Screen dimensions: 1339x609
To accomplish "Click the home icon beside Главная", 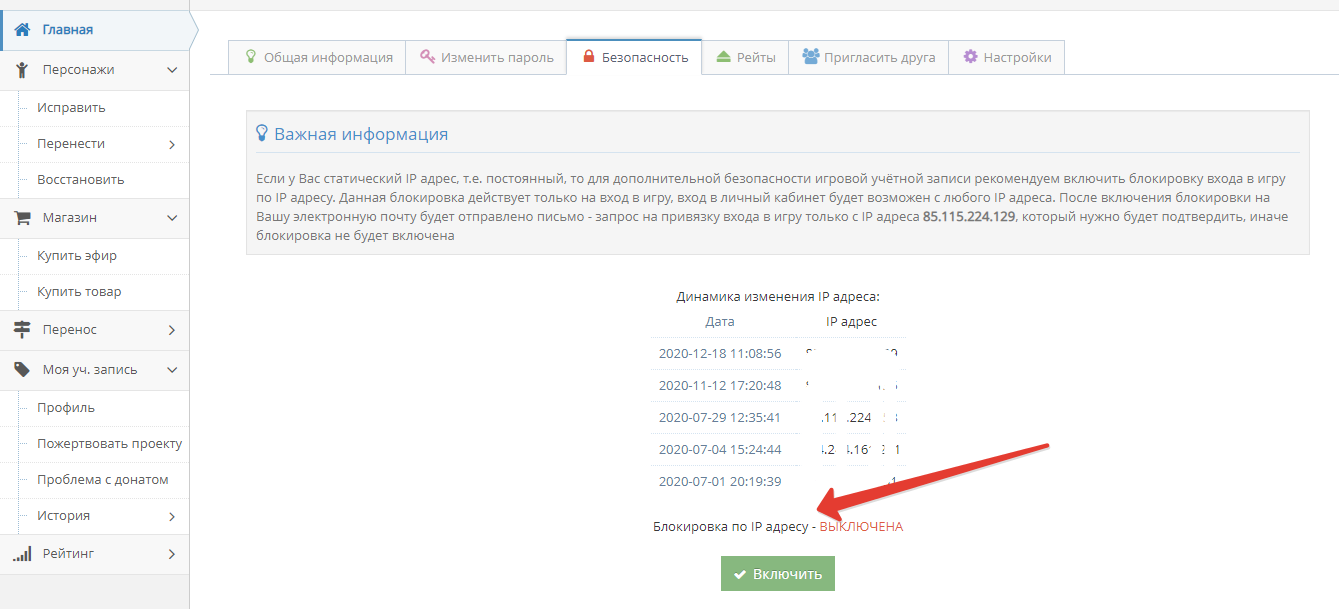I will [x=22, y=30].
